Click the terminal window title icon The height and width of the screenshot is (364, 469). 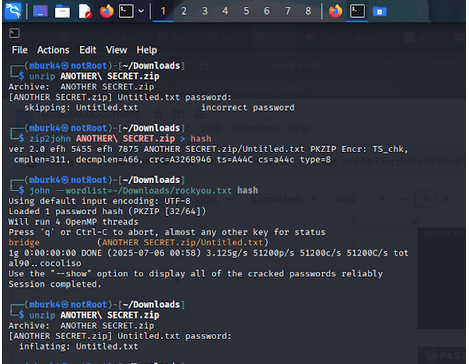(x=14, y=33)
